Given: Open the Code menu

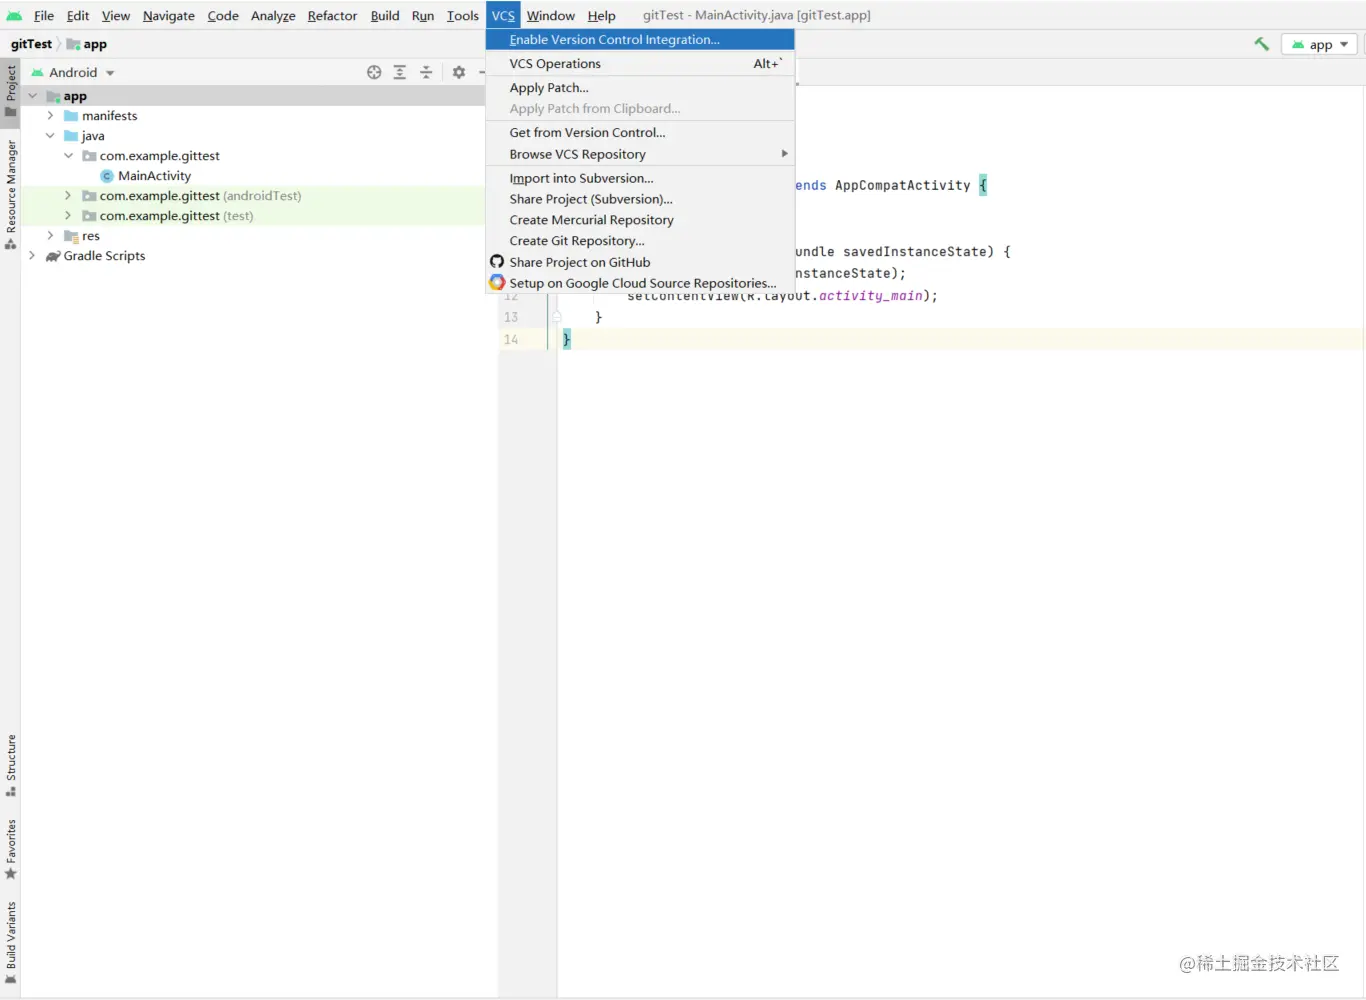Looking at the screenshot, I should point(223,16).
